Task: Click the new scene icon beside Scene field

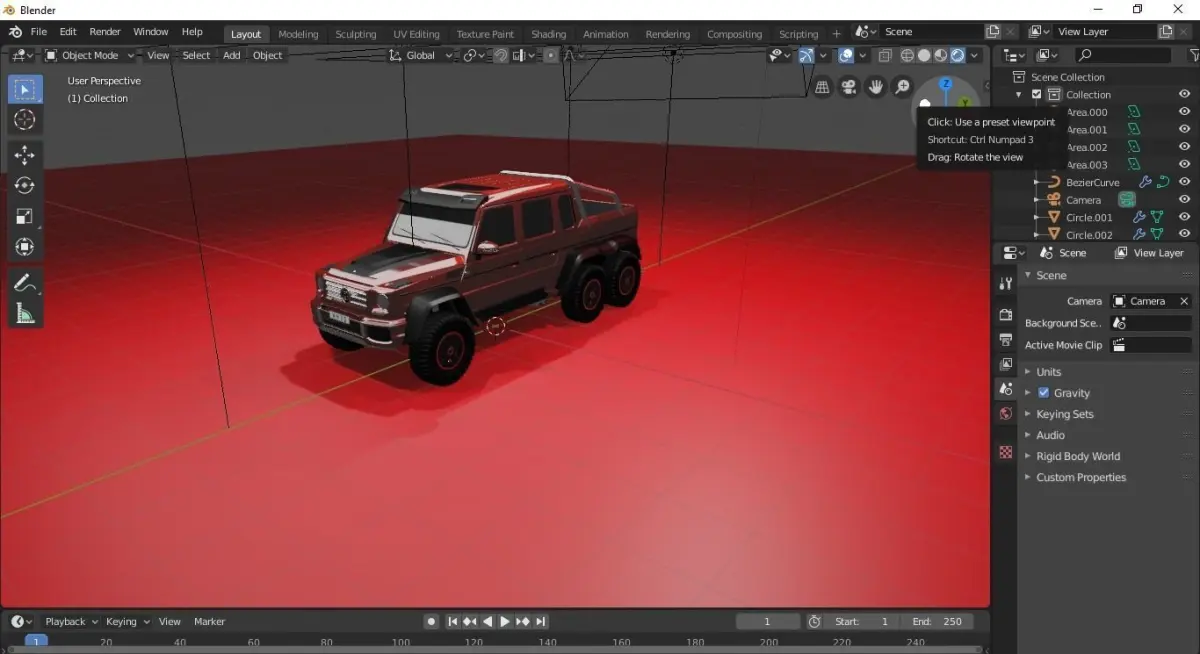Action: coord(993,32)
